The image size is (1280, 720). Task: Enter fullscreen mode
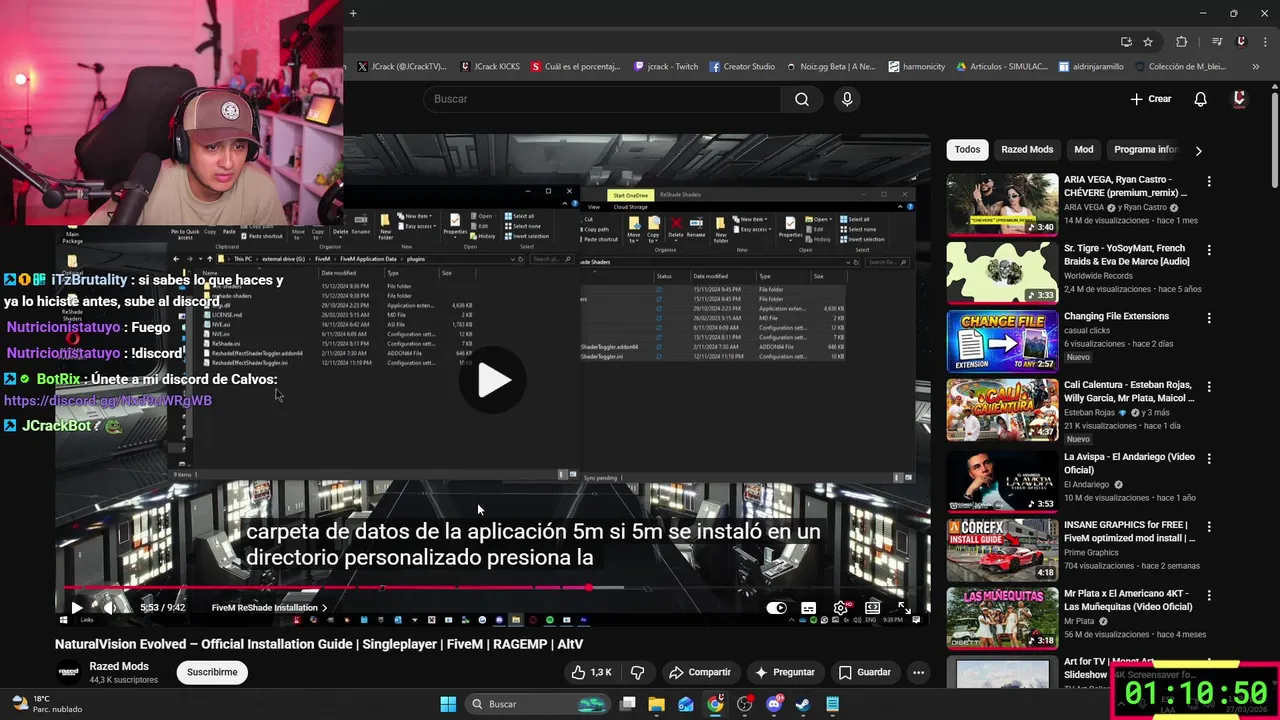pyautogui.click(x=904, y=607)
